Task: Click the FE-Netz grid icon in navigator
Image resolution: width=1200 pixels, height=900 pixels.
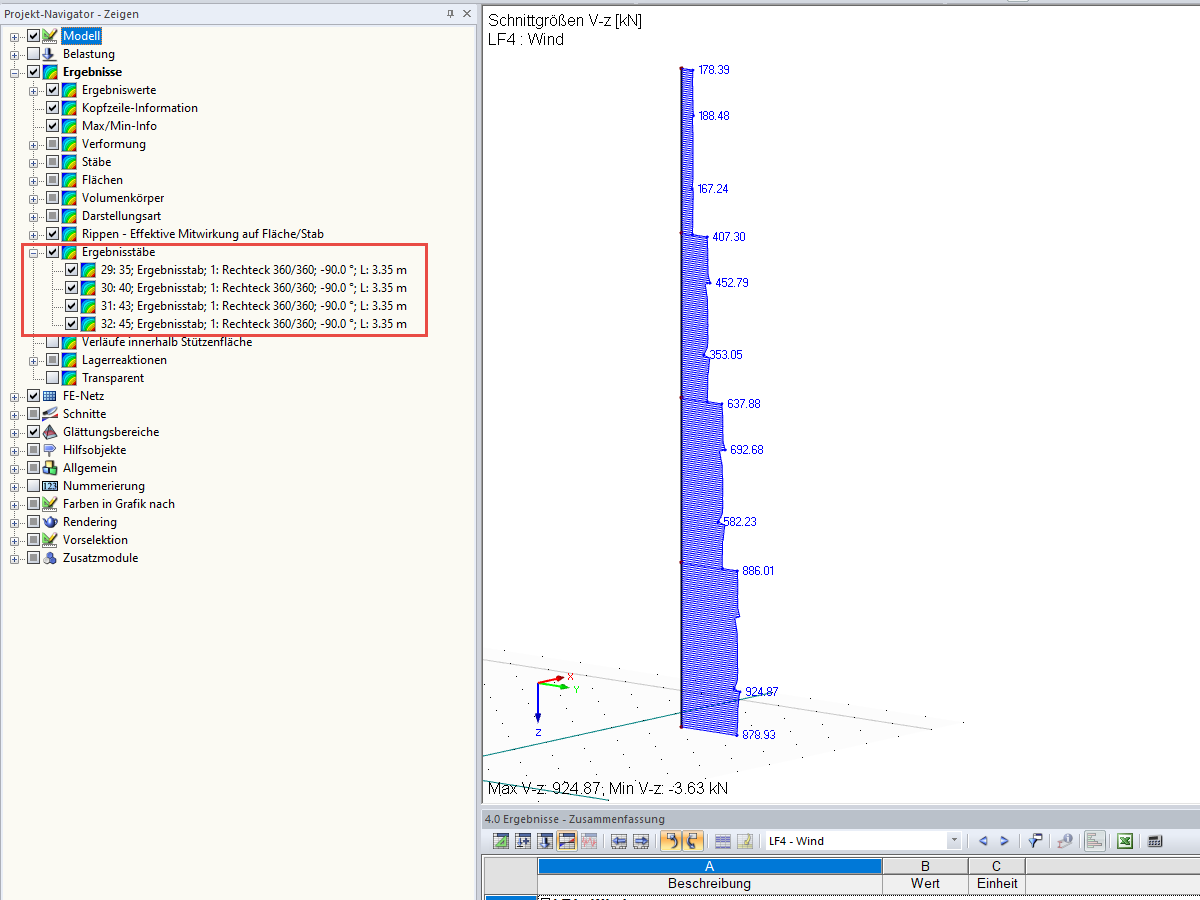Action: [48, 395]
